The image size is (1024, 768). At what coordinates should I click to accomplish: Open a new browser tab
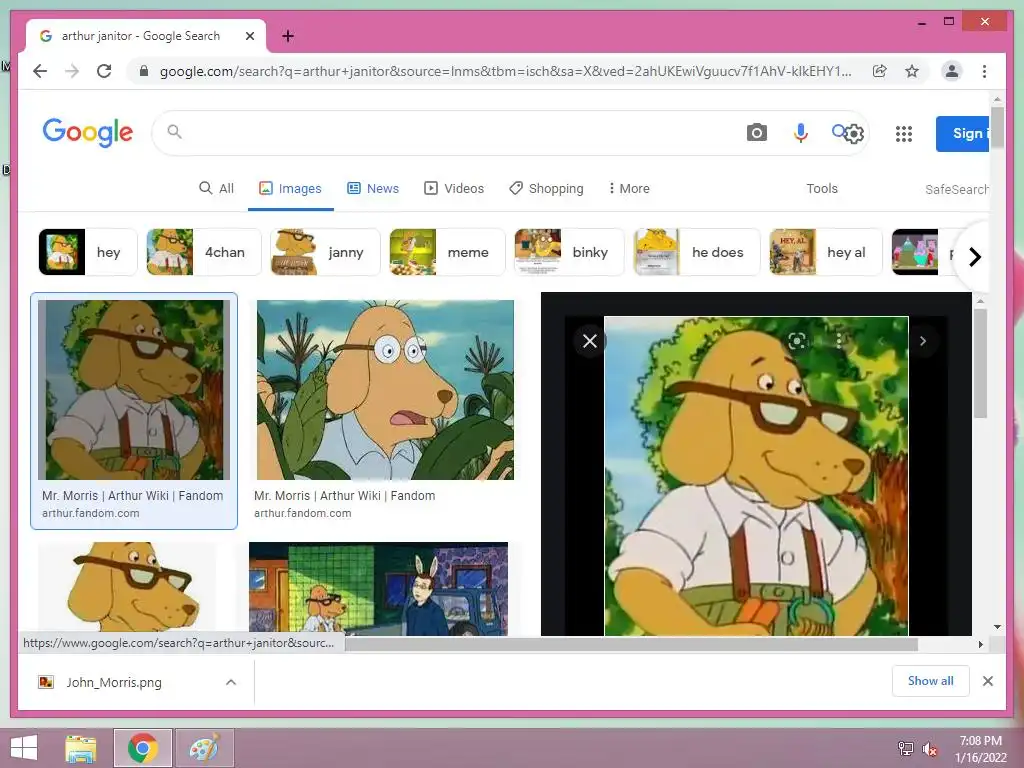287,36
